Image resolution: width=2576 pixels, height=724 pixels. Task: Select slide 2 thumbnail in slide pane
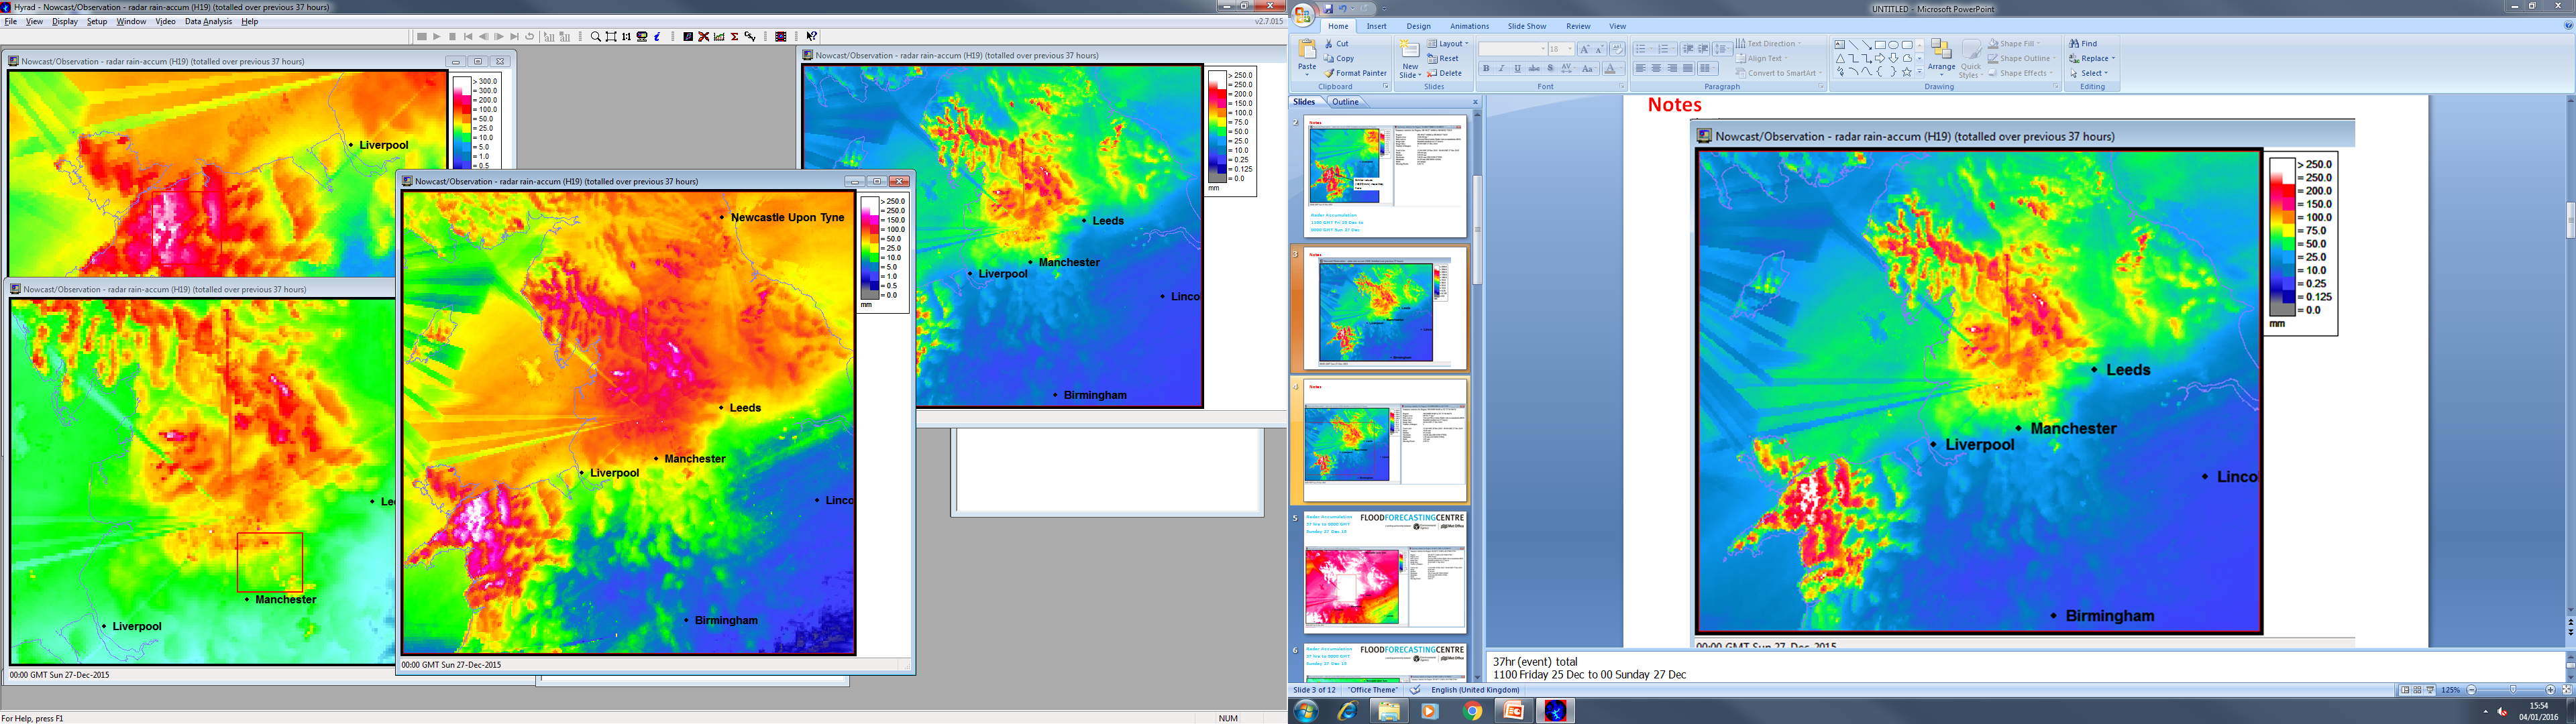1384,176
